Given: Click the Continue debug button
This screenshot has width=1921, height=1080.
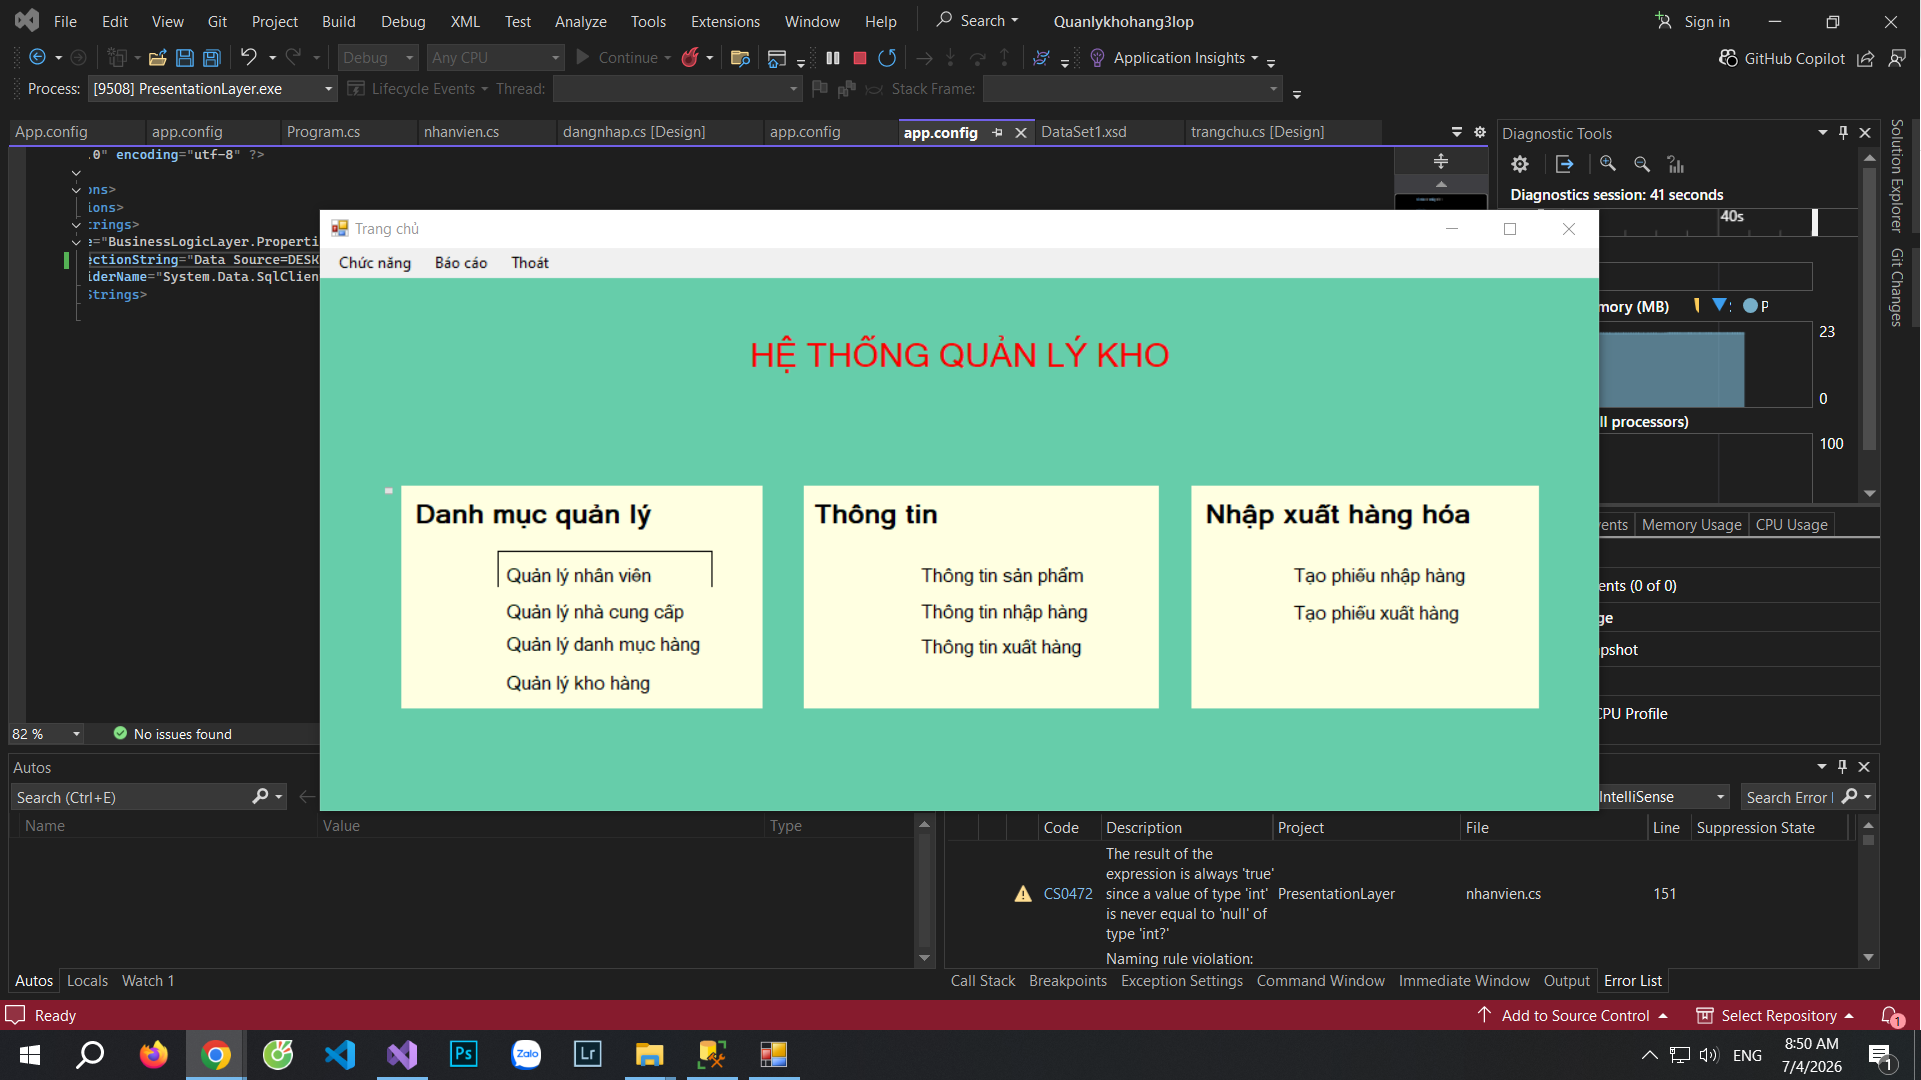Looking at the screenshot, I should [x=617, y=58].
